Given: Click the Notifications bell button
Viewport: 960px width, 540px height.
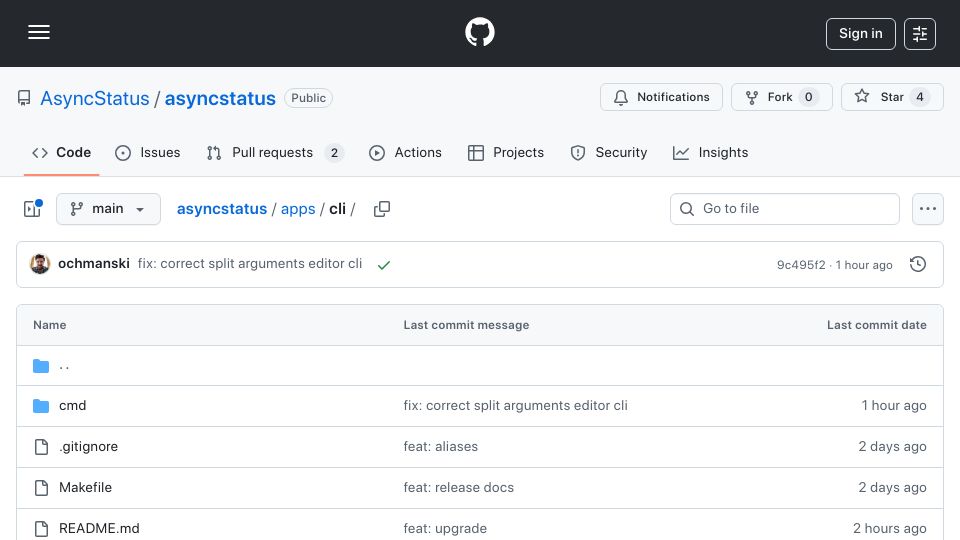Looking at the screenshot, I should tap(661, 97).
